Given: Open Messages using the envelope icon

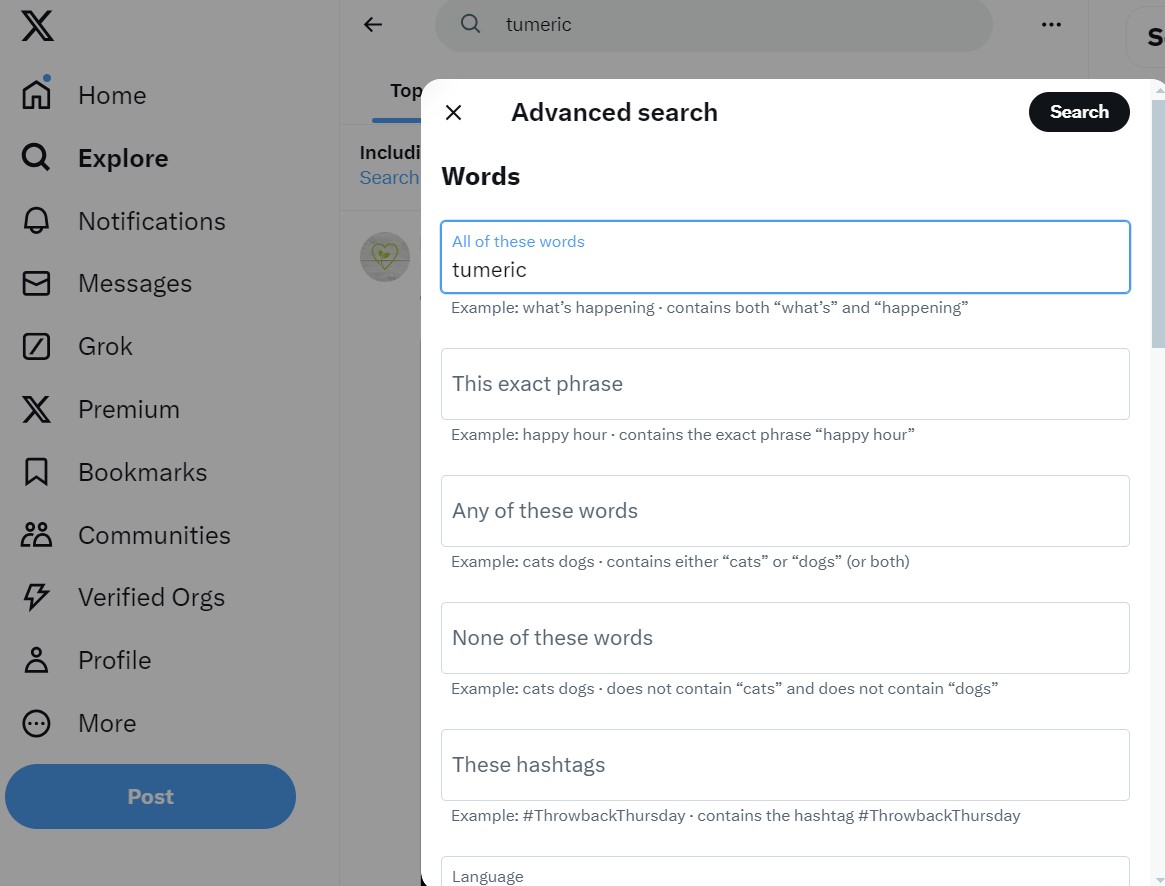Looking at the screenshot, I should tap(35, 283).
